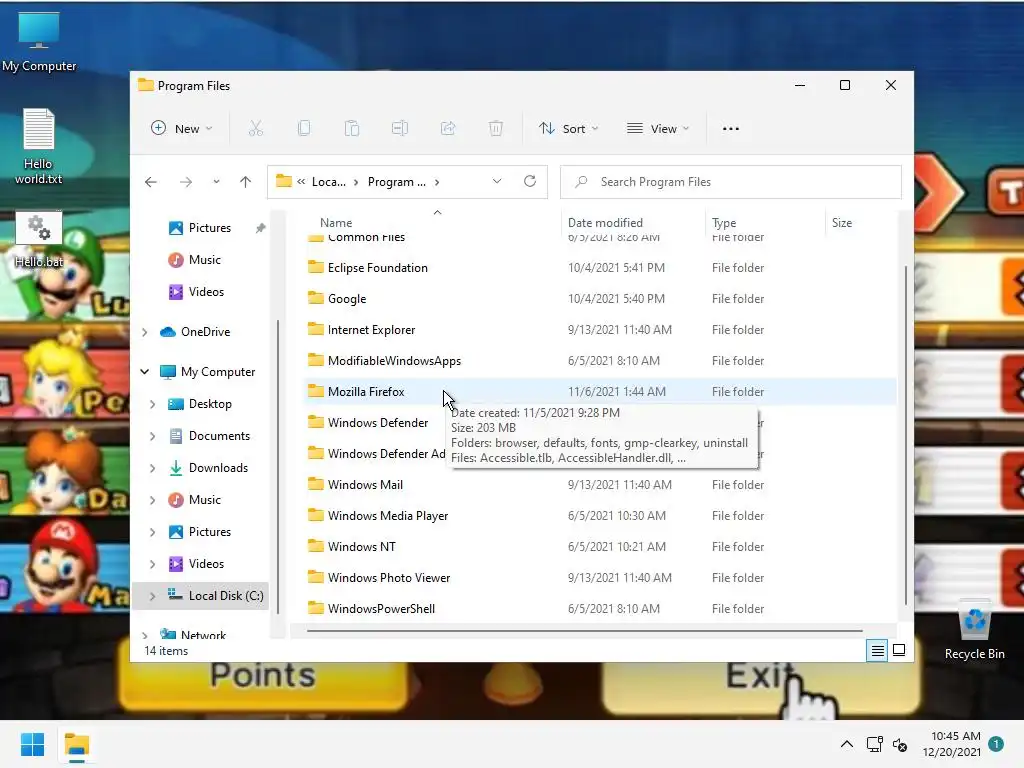
Task: Go forward with the right arrow
Action: tap(186, 182)
